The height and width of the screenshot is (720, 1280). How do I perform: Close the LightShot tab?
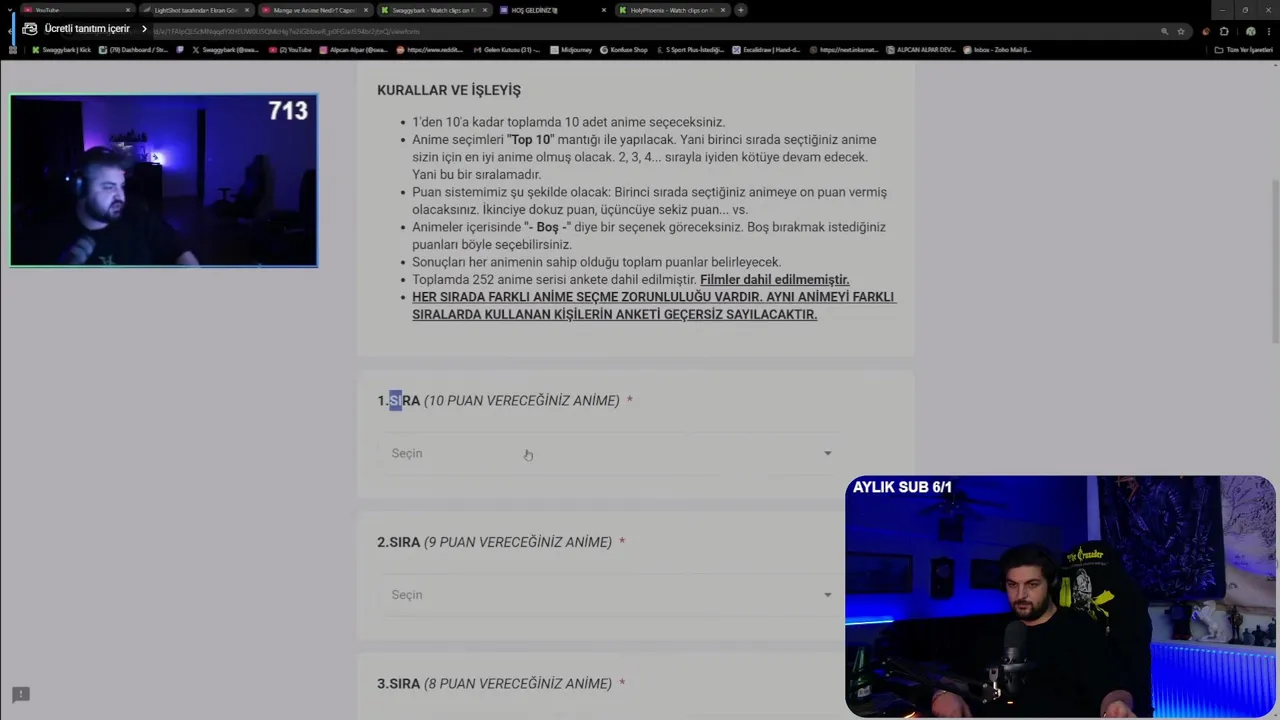coord(247,10)
